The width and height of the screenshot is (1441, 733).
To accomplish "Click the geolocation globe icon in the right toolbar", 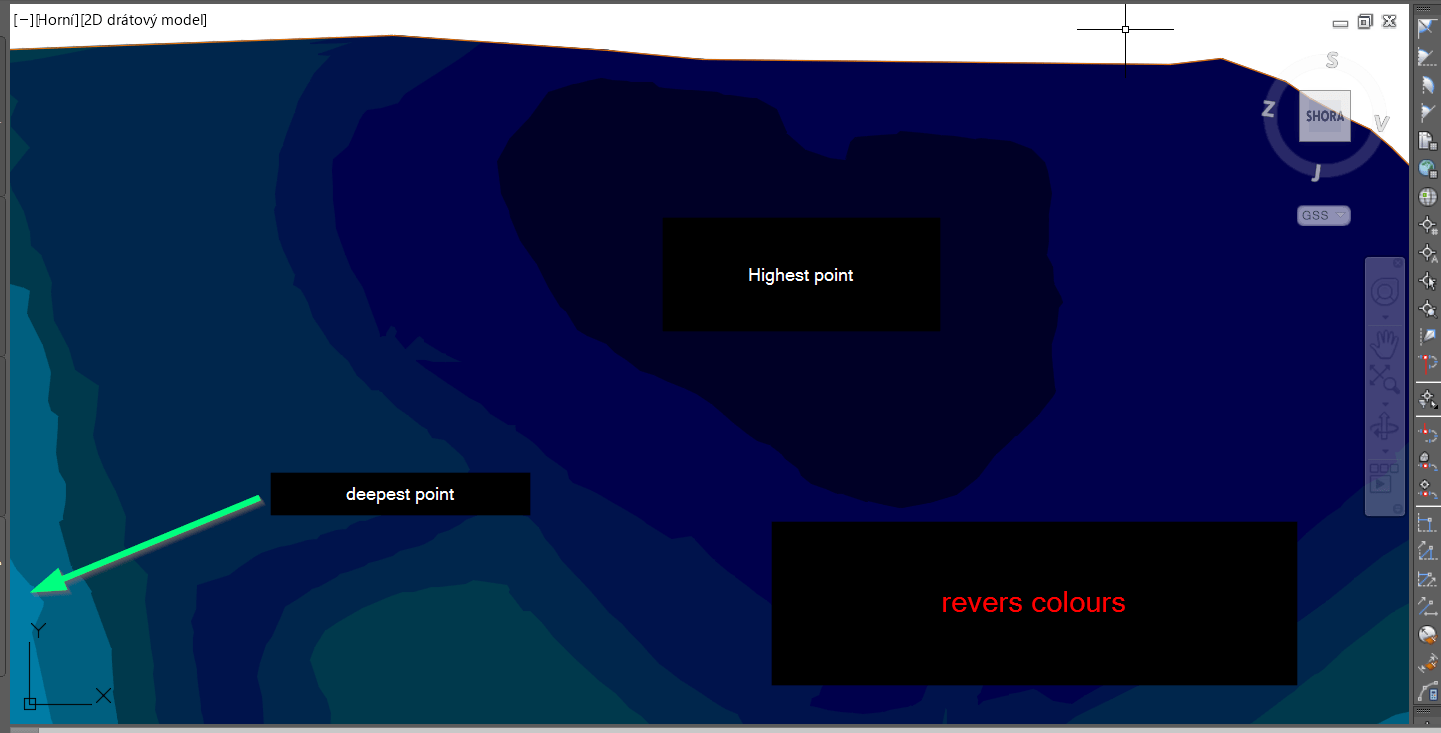I will (x=1428, y=168).
